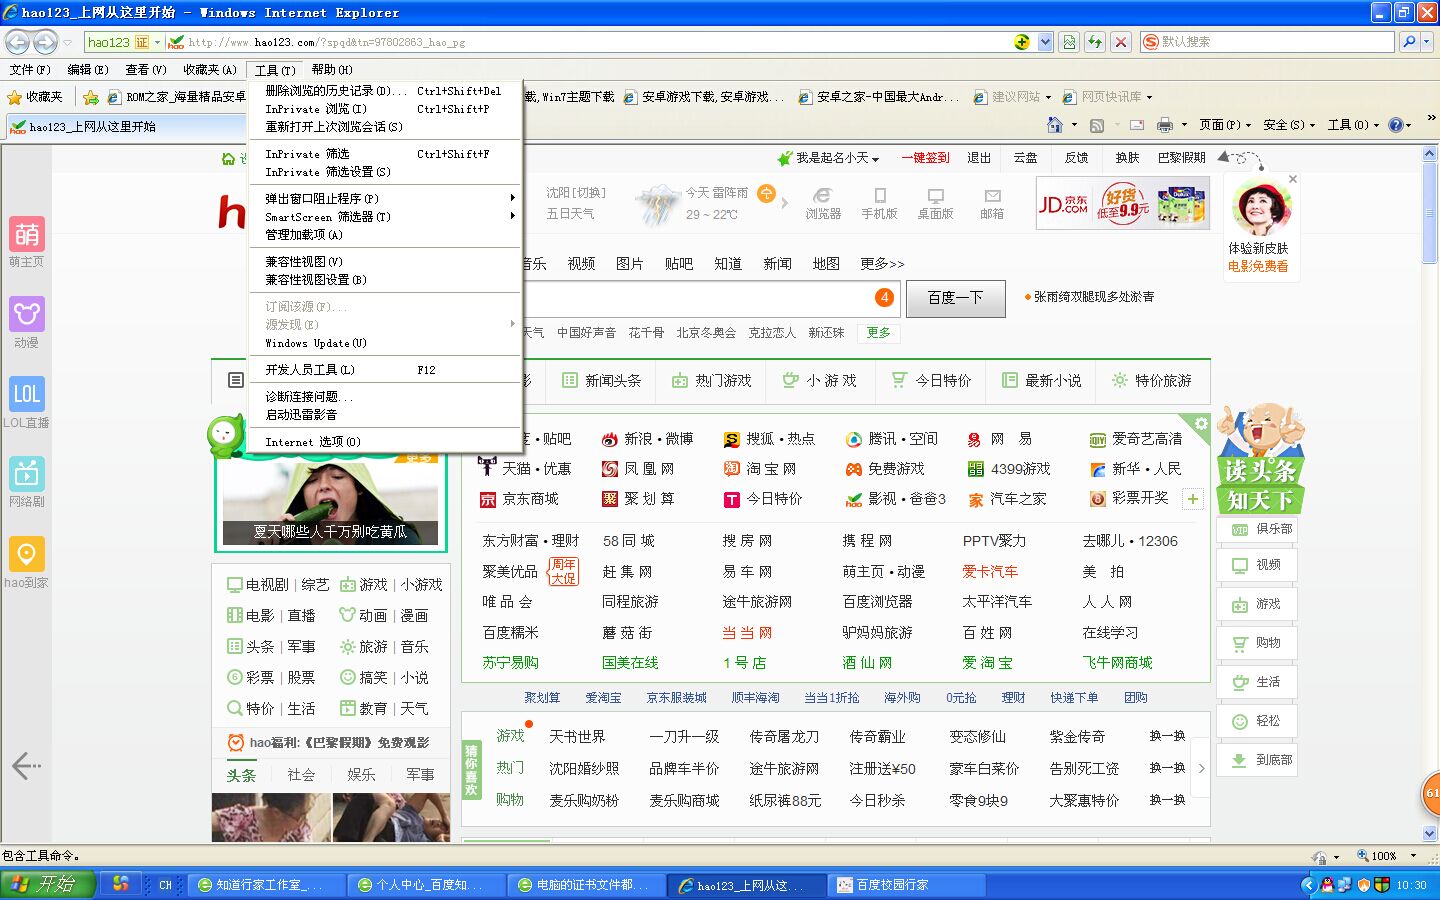Choose 开发人员工具(L) in the Tools menu
Image resolution: width=1440 pixels, height=900 pixels.
click(x=310, y=370)
